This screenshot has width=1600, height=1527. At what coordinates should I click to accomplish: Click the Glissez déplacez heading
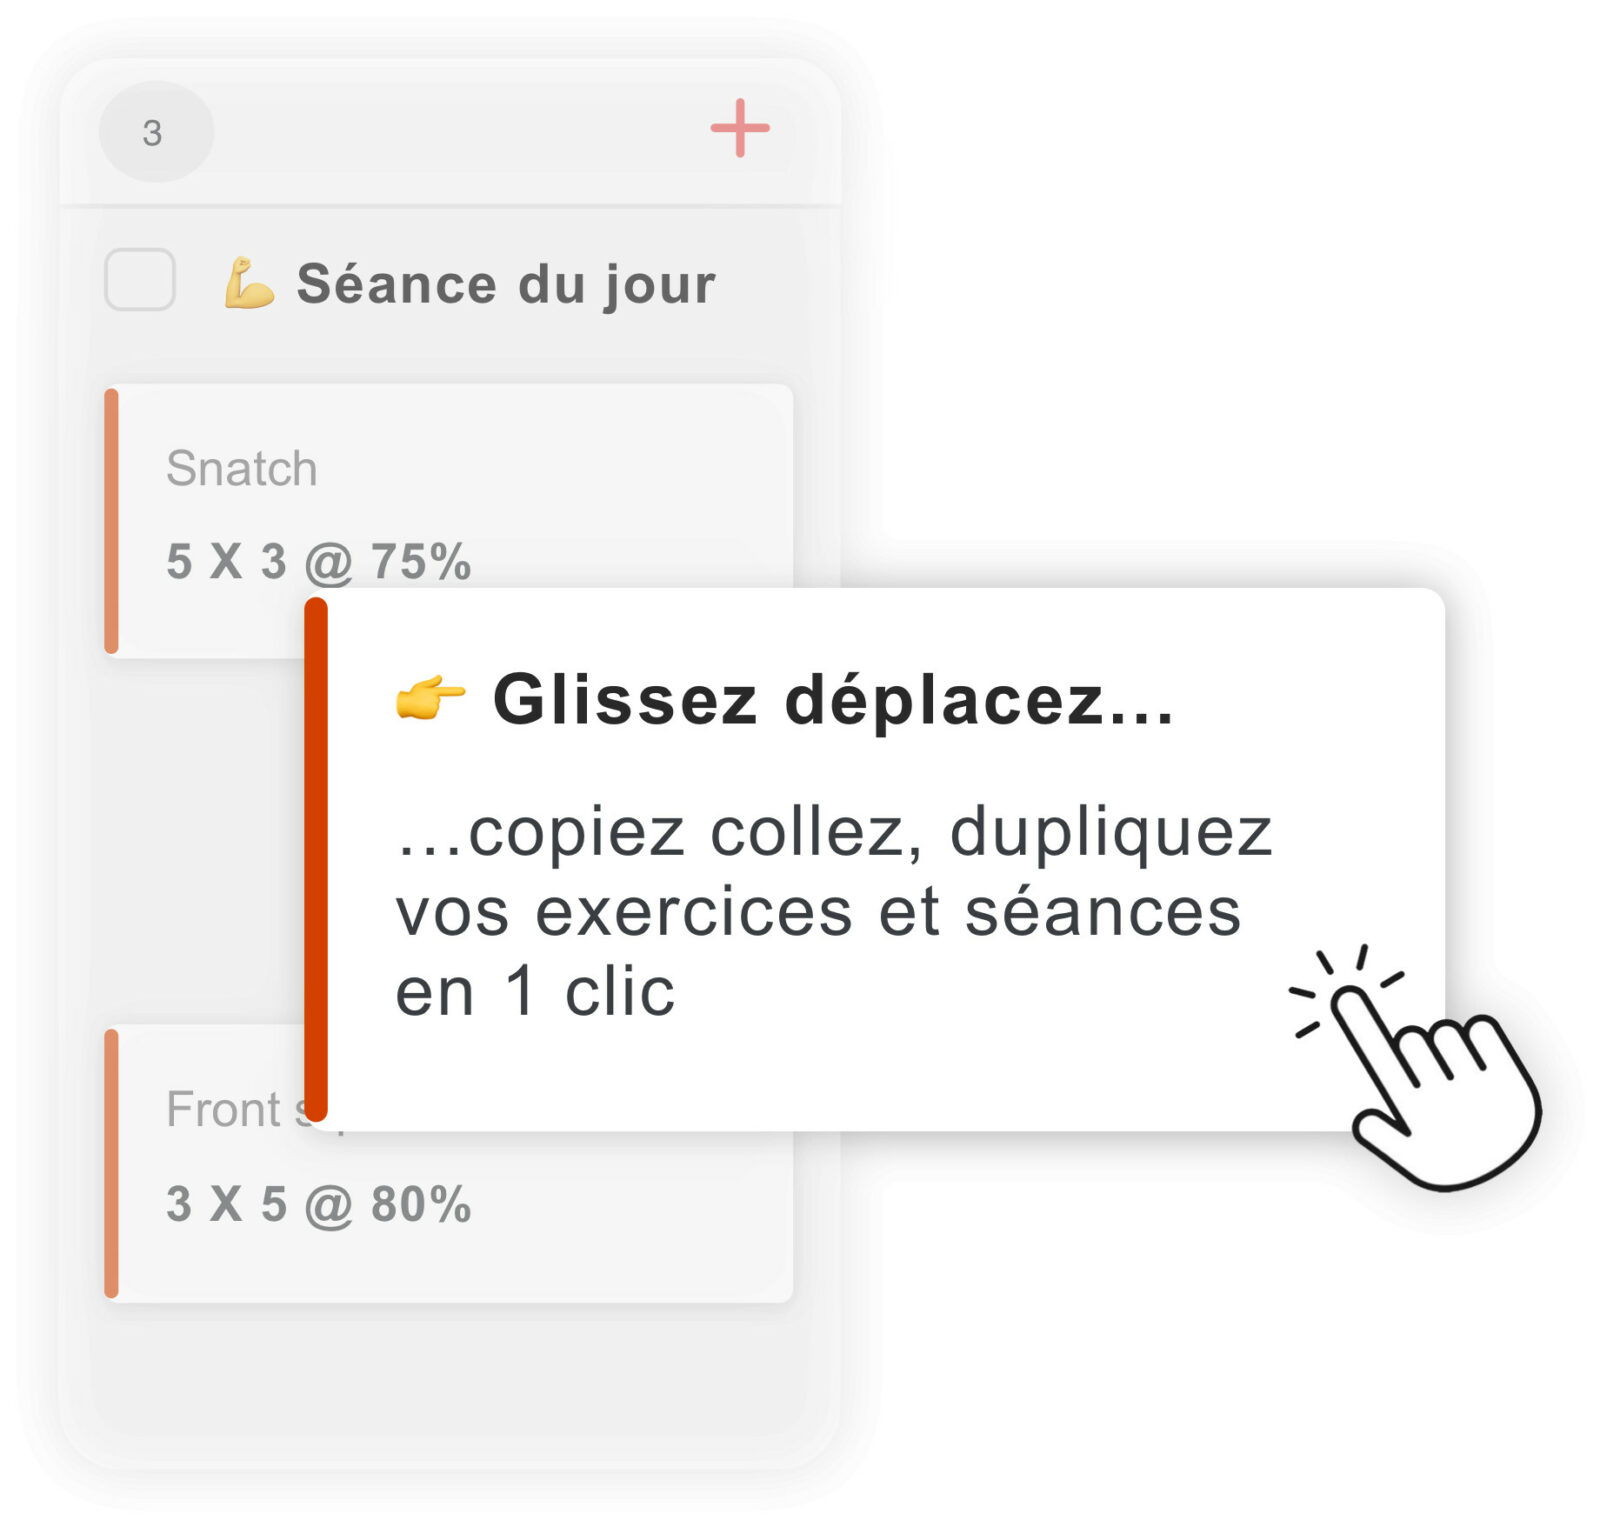[833, 699]
